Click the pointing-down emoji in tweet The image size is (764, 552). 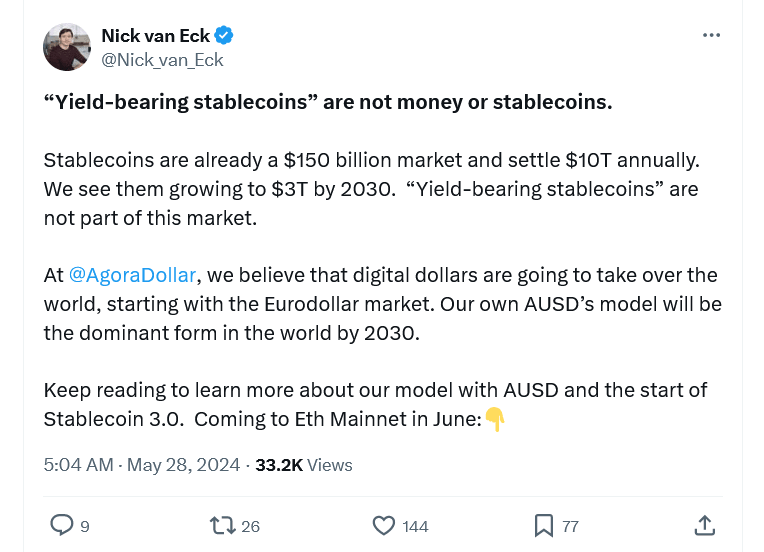495,420
